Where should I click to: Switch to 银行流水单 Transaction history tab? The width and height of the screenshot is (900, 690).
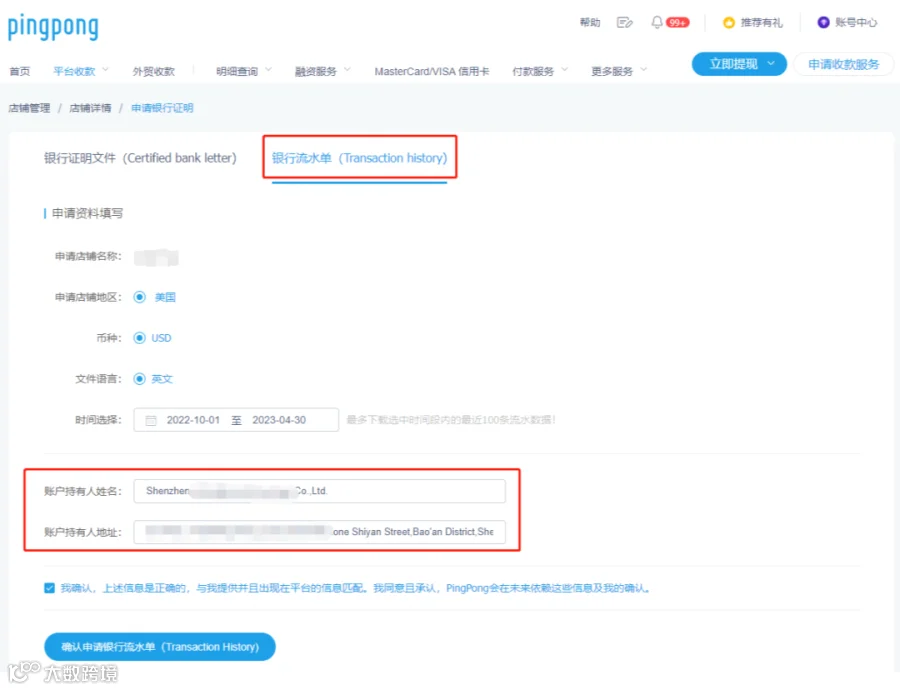point(359,157)
